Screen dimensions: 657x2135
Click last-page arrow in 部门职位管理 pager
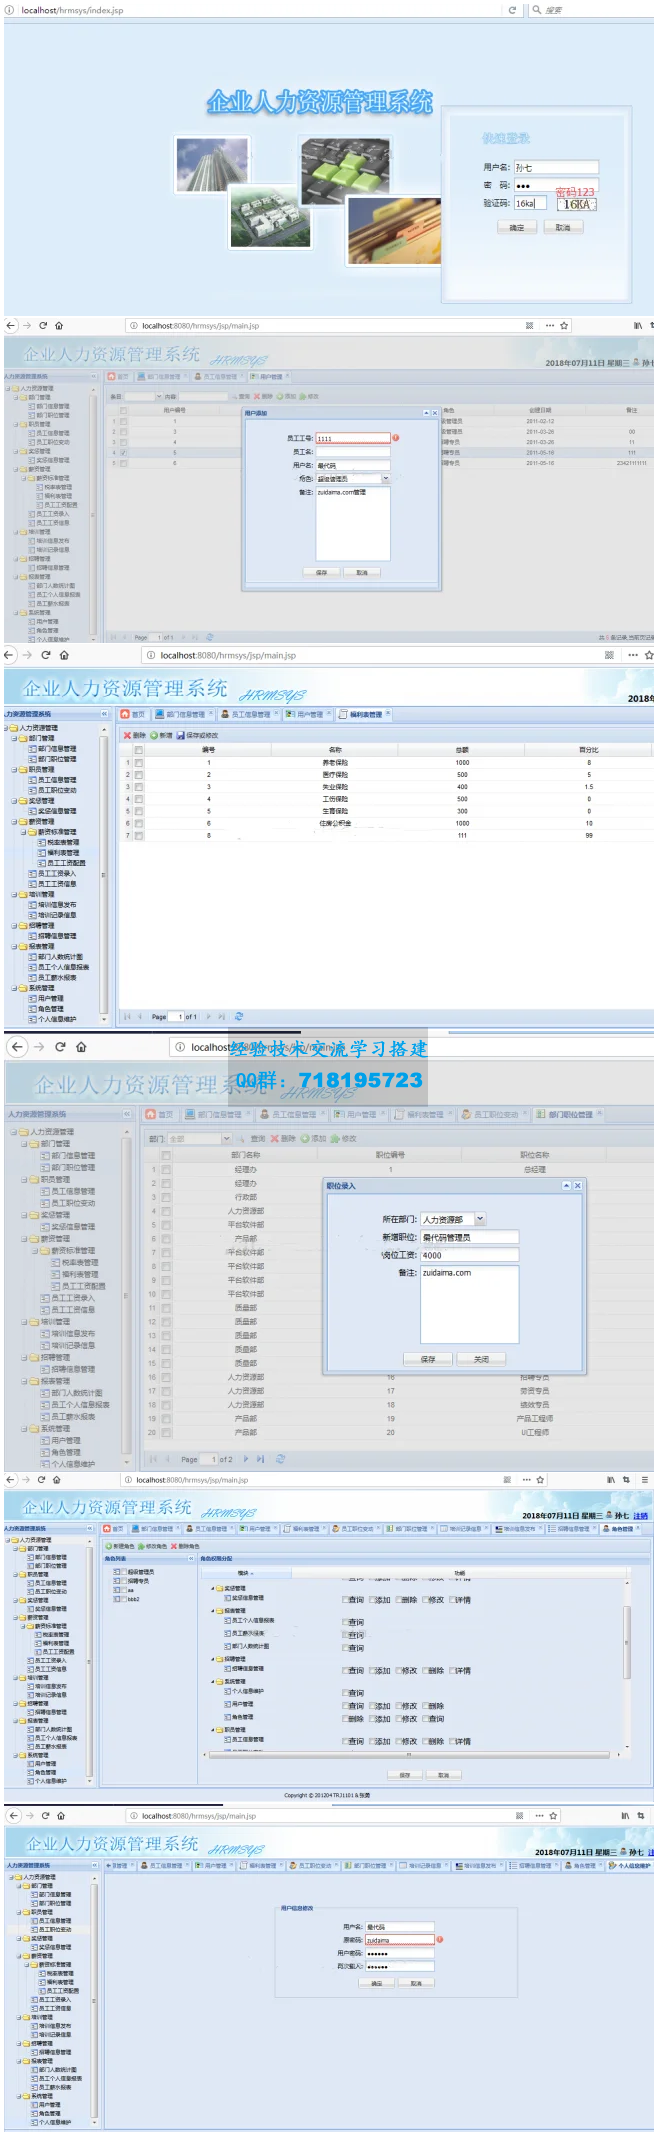tap(260, 1459)
